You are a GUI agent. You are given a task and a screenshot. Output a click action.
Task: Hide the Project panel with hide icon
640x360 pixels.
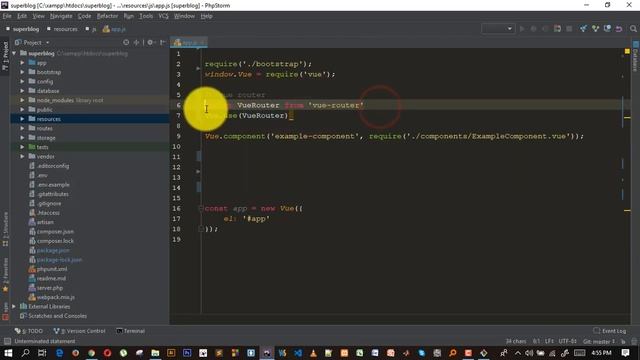[x=162, y=42]
